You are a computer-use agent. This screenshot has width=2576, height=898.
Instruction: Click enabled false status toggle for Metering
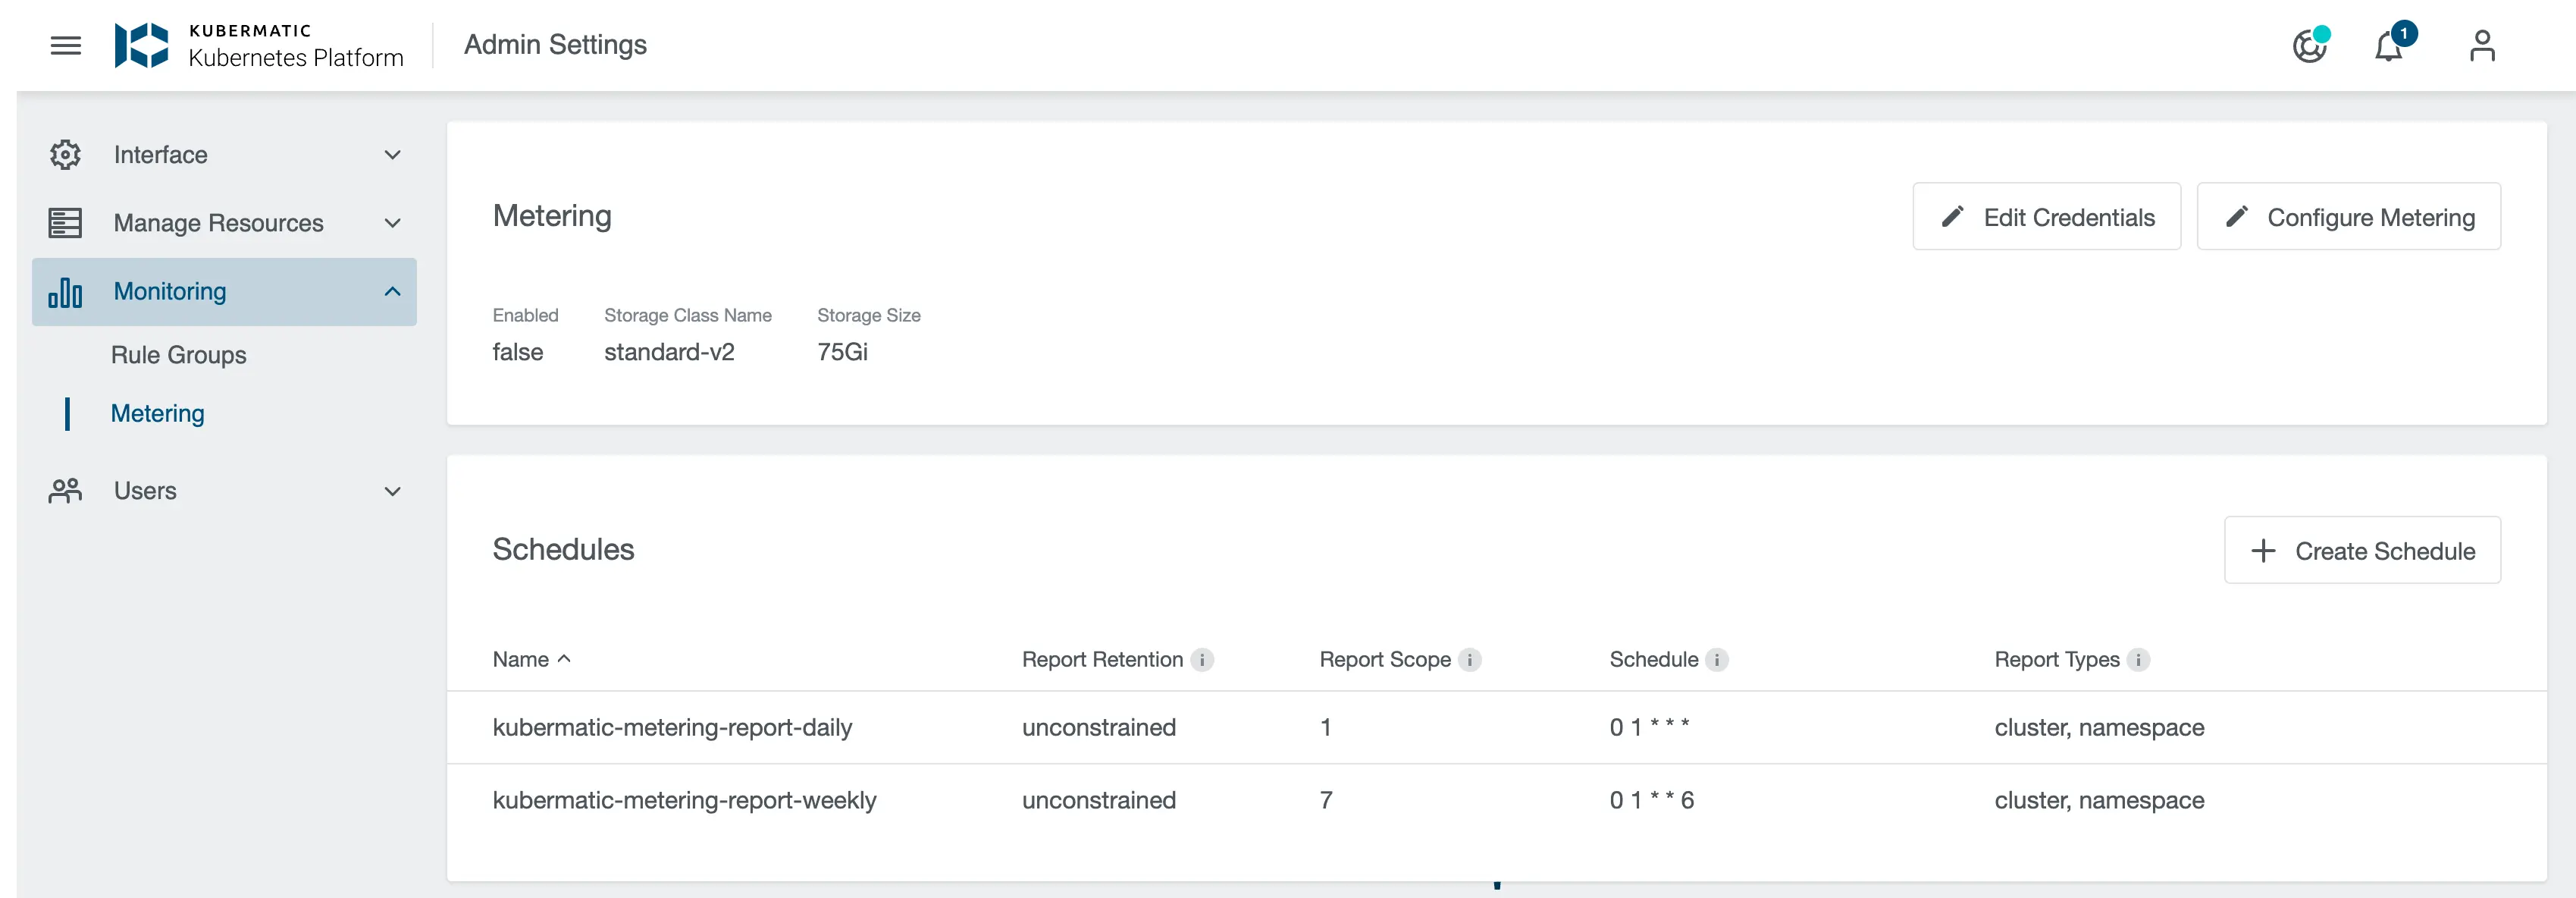[x=518, y=350]
